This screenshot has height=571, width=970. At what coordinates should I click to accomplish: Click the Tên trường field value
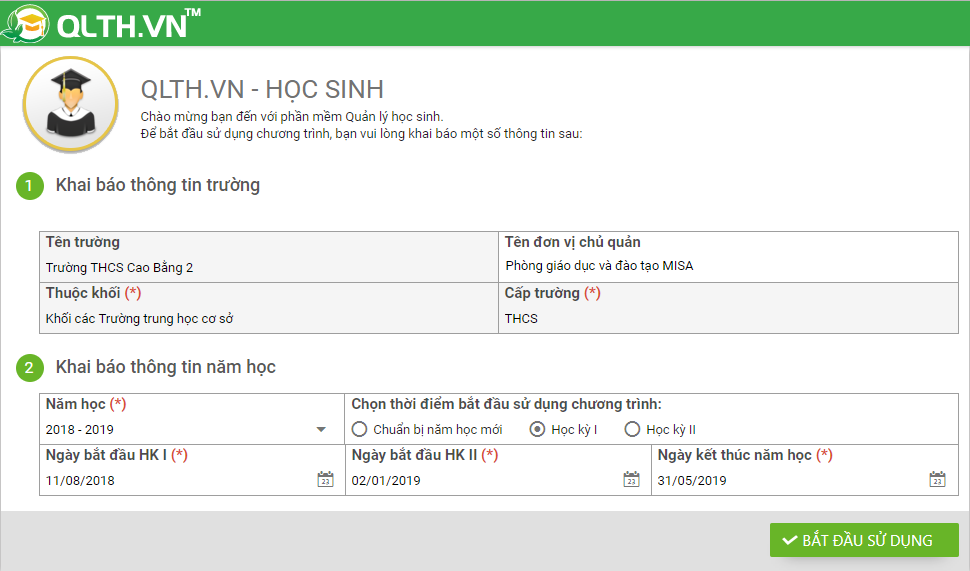pyautogui.click(x=120, y=268)
